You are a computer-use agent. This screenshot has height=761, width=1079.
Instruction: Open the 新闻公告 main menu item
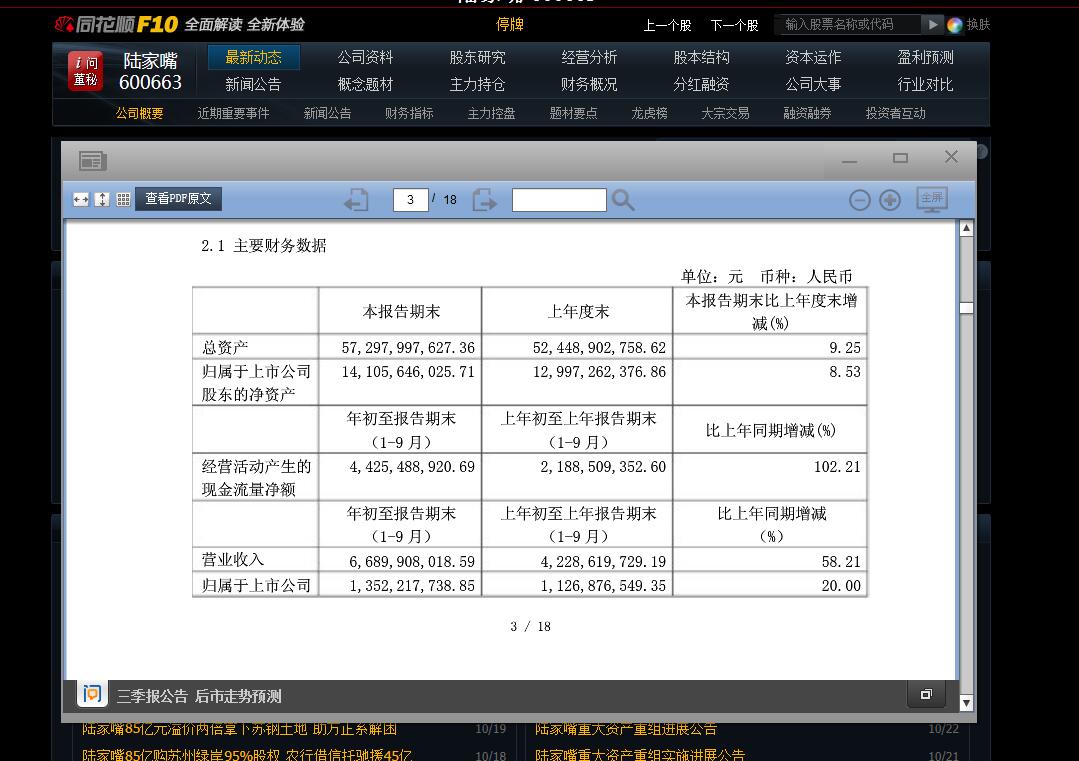253,85
